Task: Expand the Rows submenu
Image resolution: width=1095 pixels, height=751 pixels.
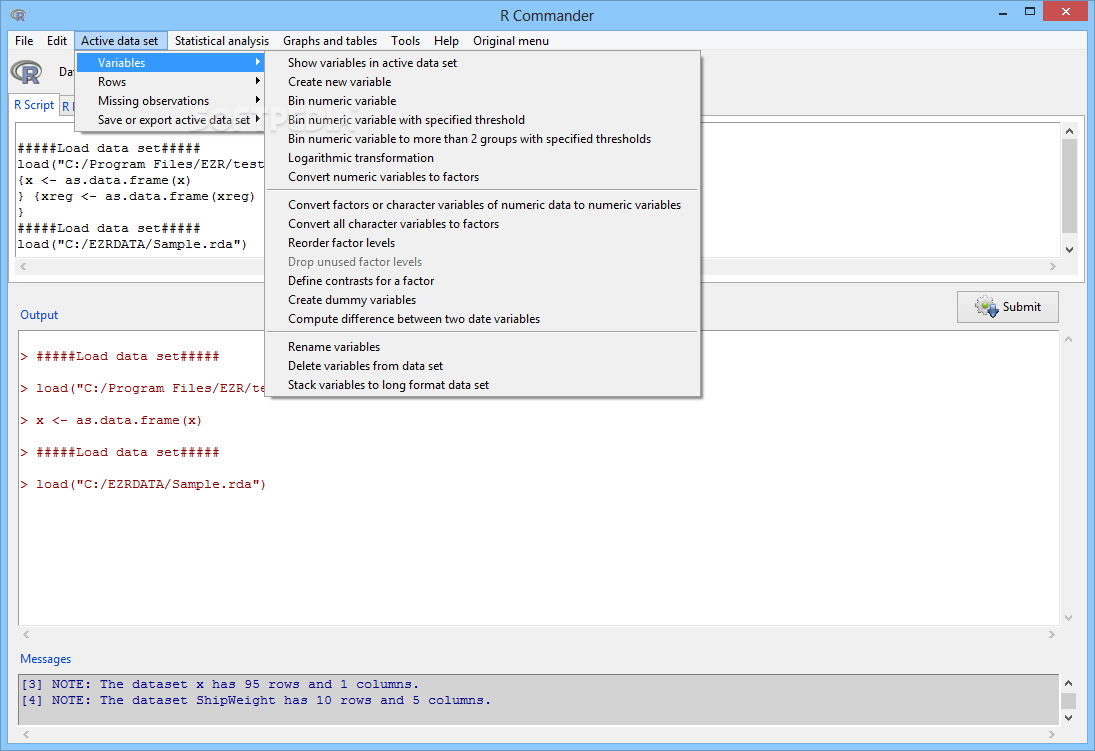Action: point(170,82)
